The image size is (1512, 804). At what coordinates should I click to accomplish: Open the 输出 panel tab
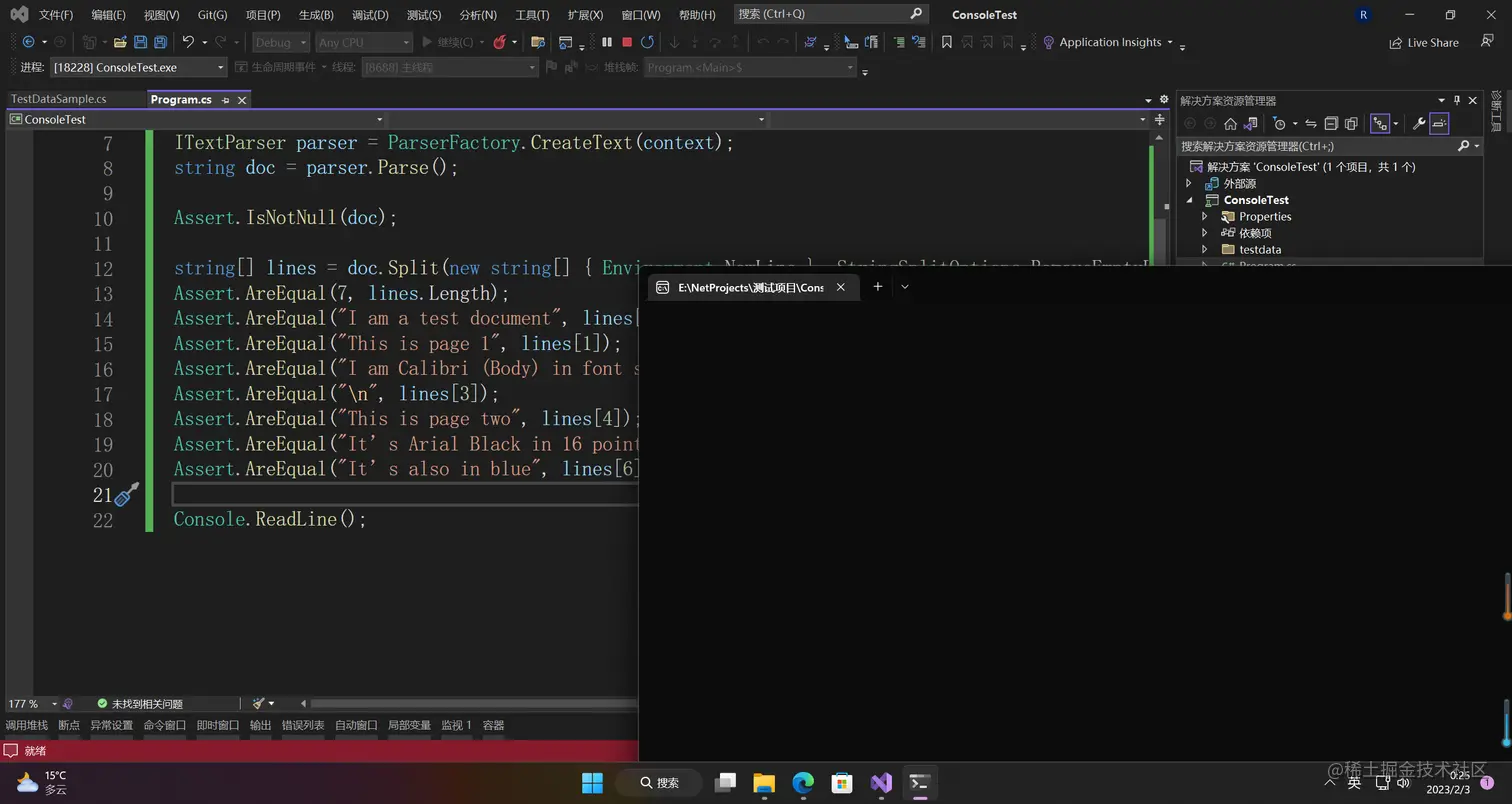260,725
